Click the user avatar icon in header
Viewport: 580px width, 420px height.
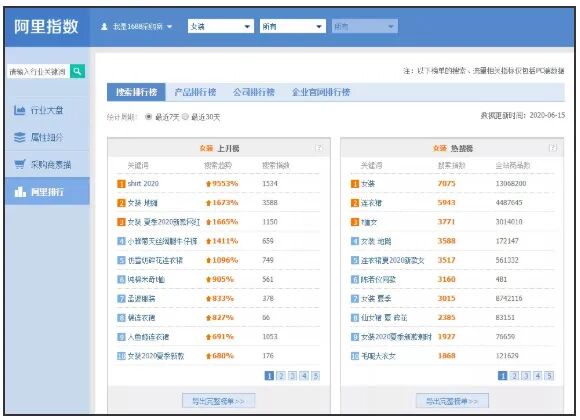click(x=104, y=27)
